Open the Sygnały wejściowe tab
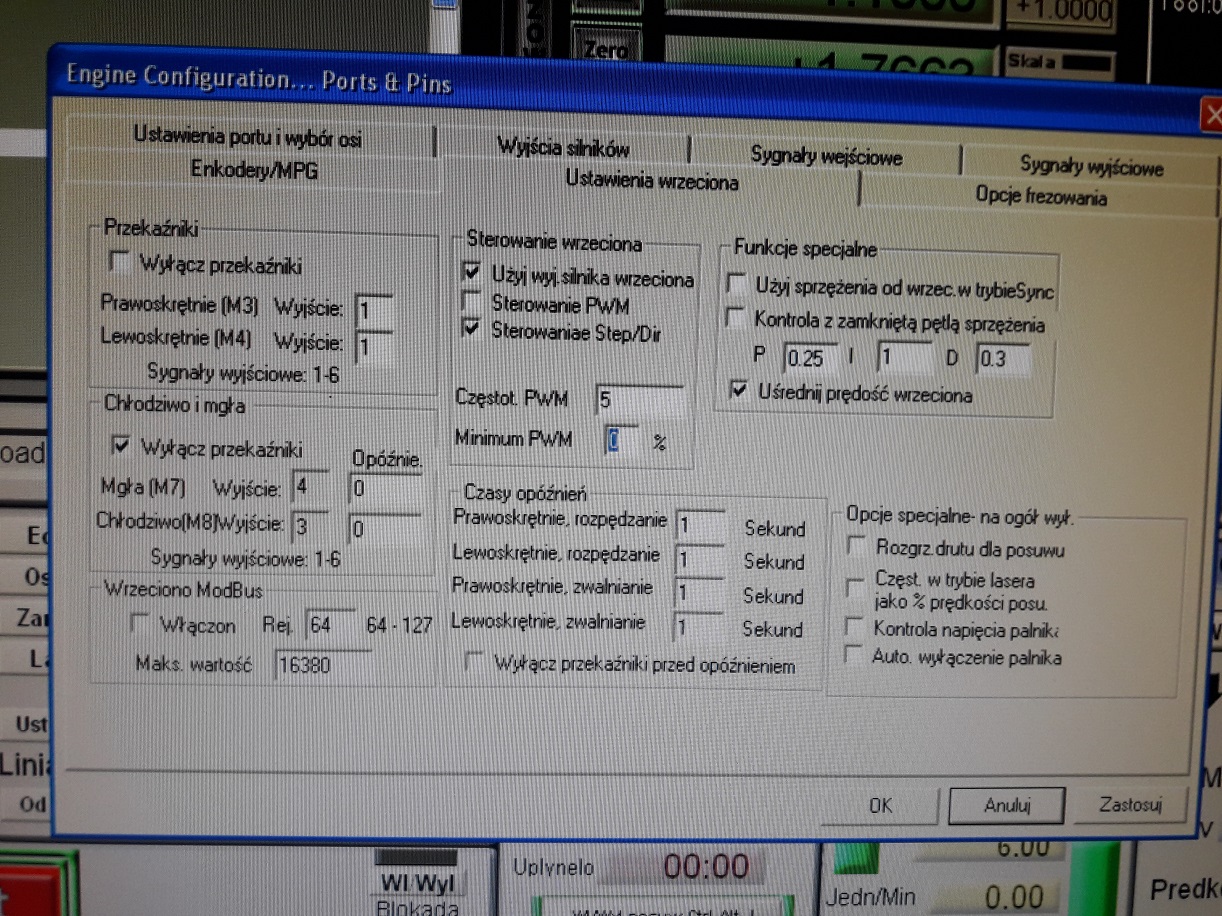 (826, 156)
